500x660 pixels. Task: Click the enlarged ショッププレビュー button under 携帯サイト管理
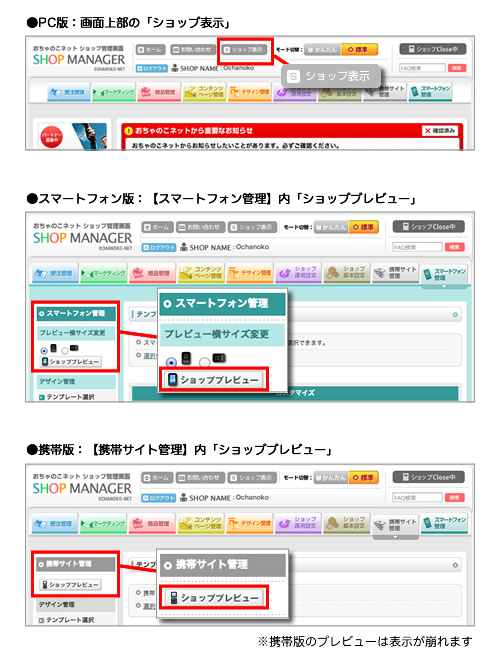coord(215,597)
